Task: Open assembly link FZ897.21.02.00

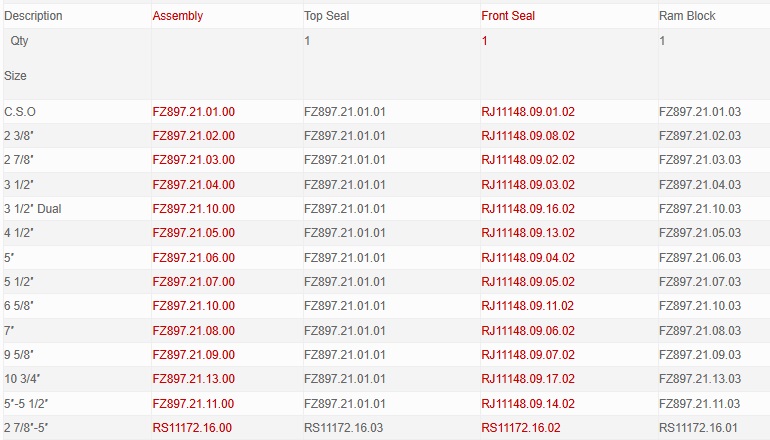Action: coord(193,135)
